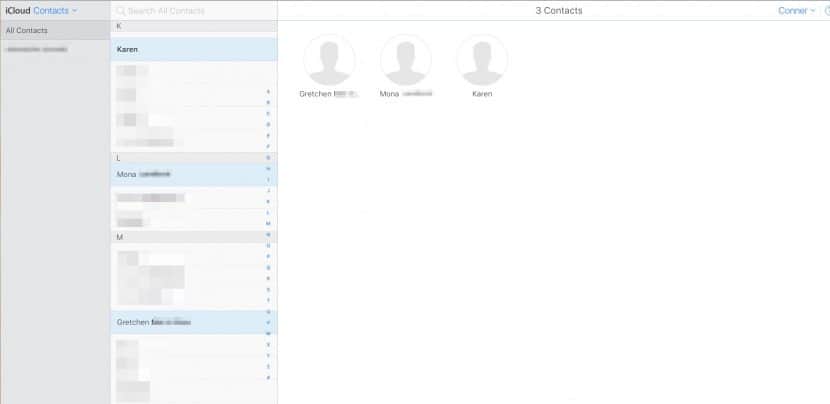Click the K section header
This screenshot has width=830, height=404.
(190, 24)
